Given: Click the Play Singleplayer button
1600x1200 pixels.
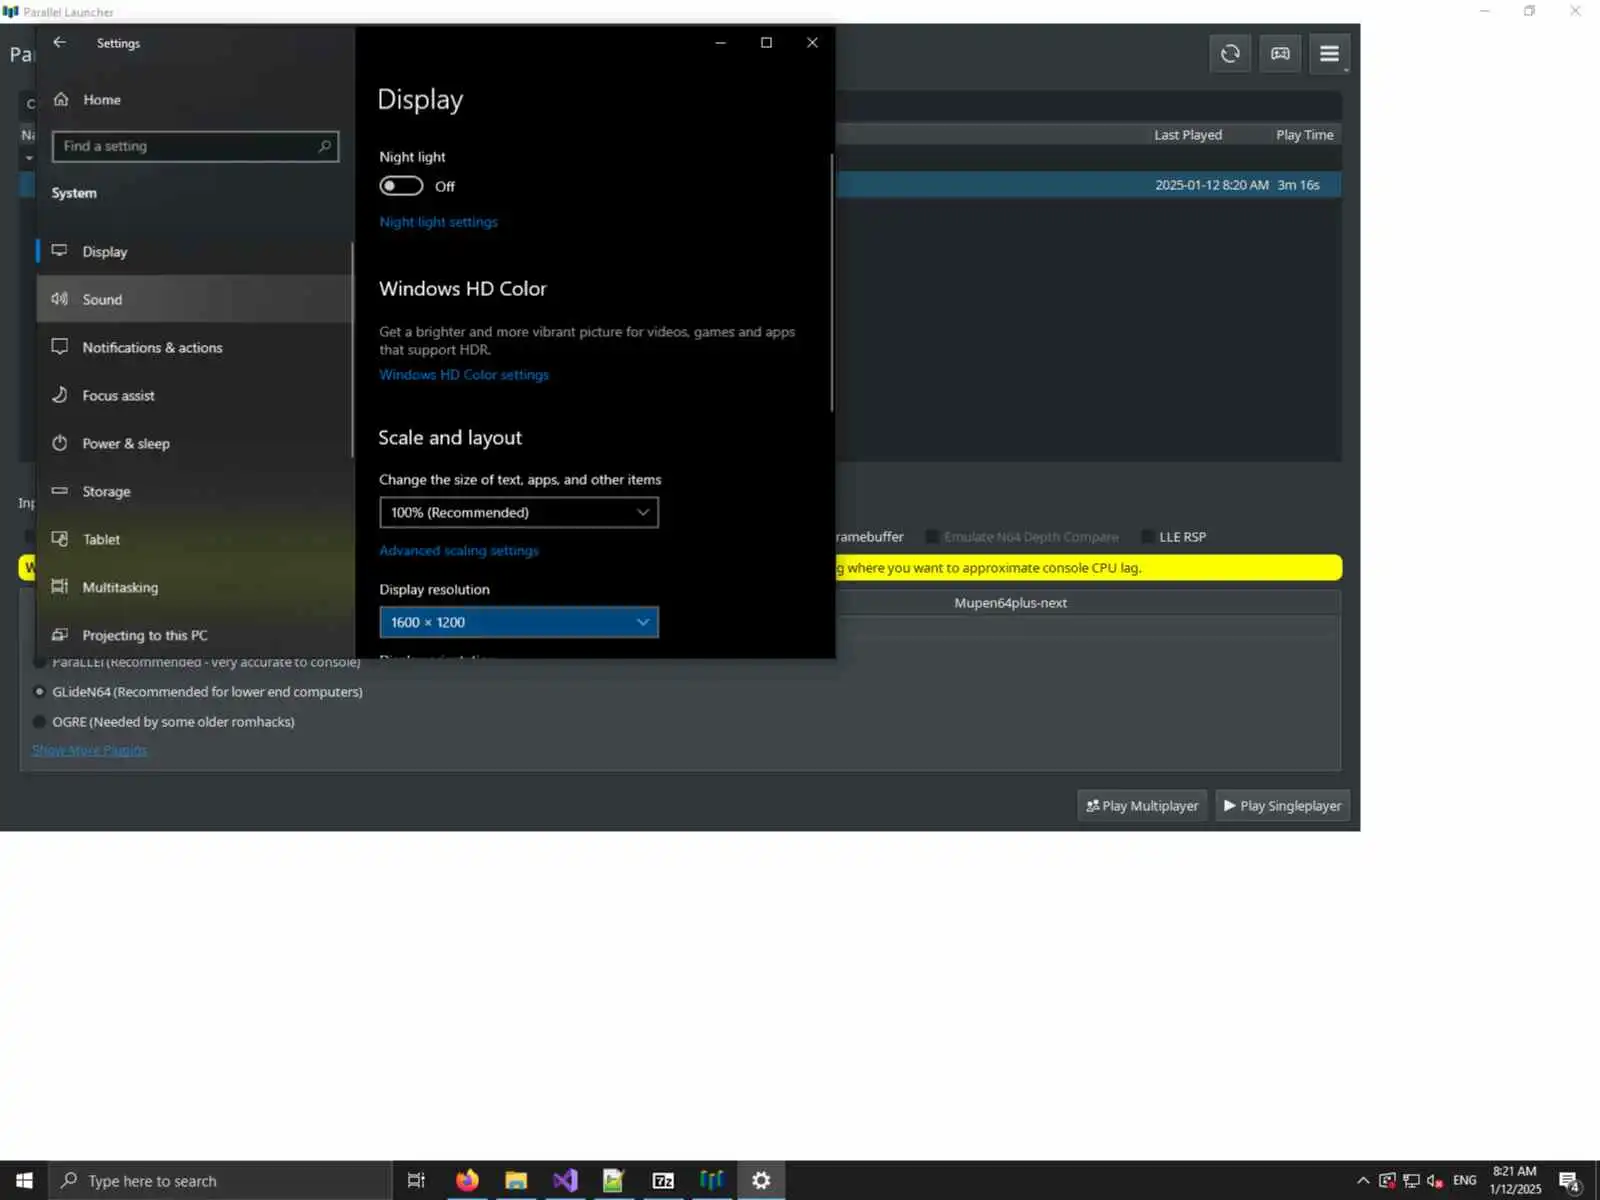Looking at the screenshot, I should [1283, 806].
